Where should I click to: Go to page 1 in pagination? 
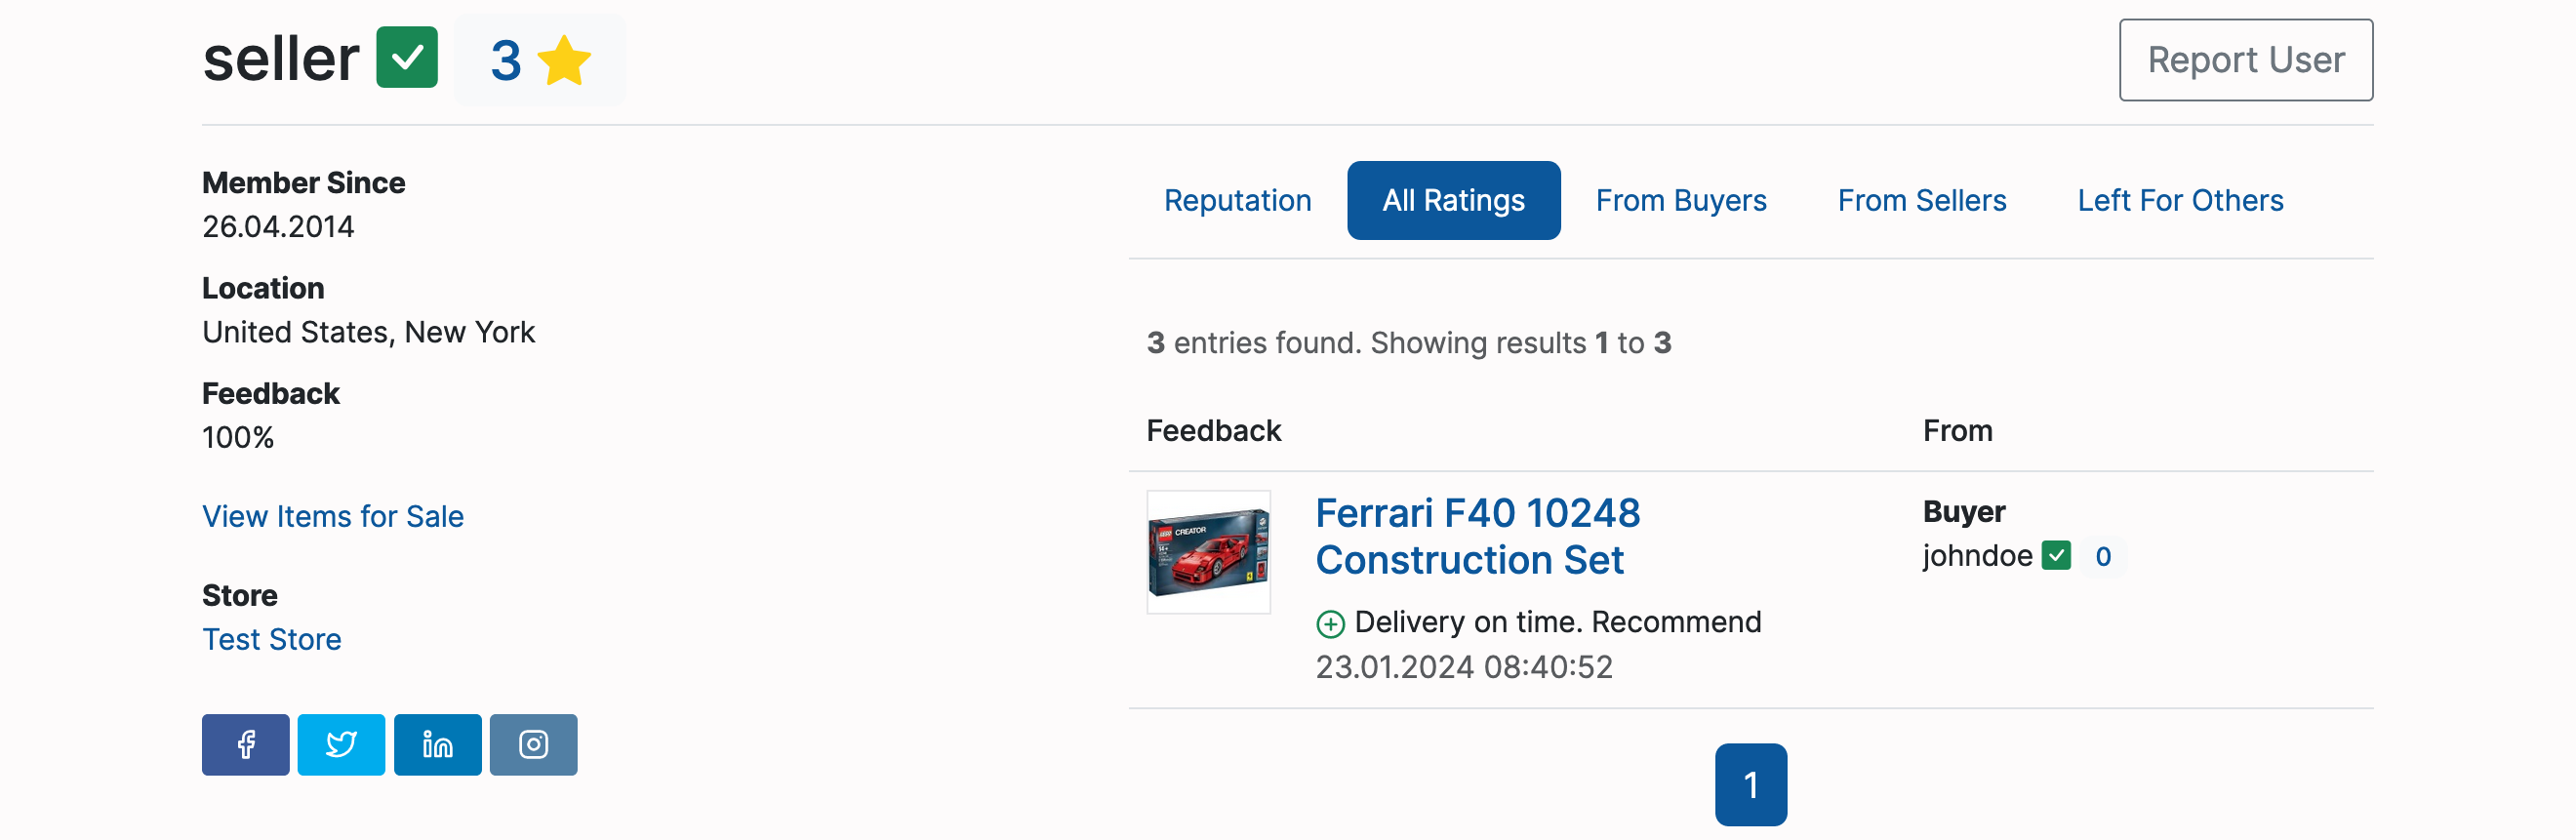point(1750,785)
